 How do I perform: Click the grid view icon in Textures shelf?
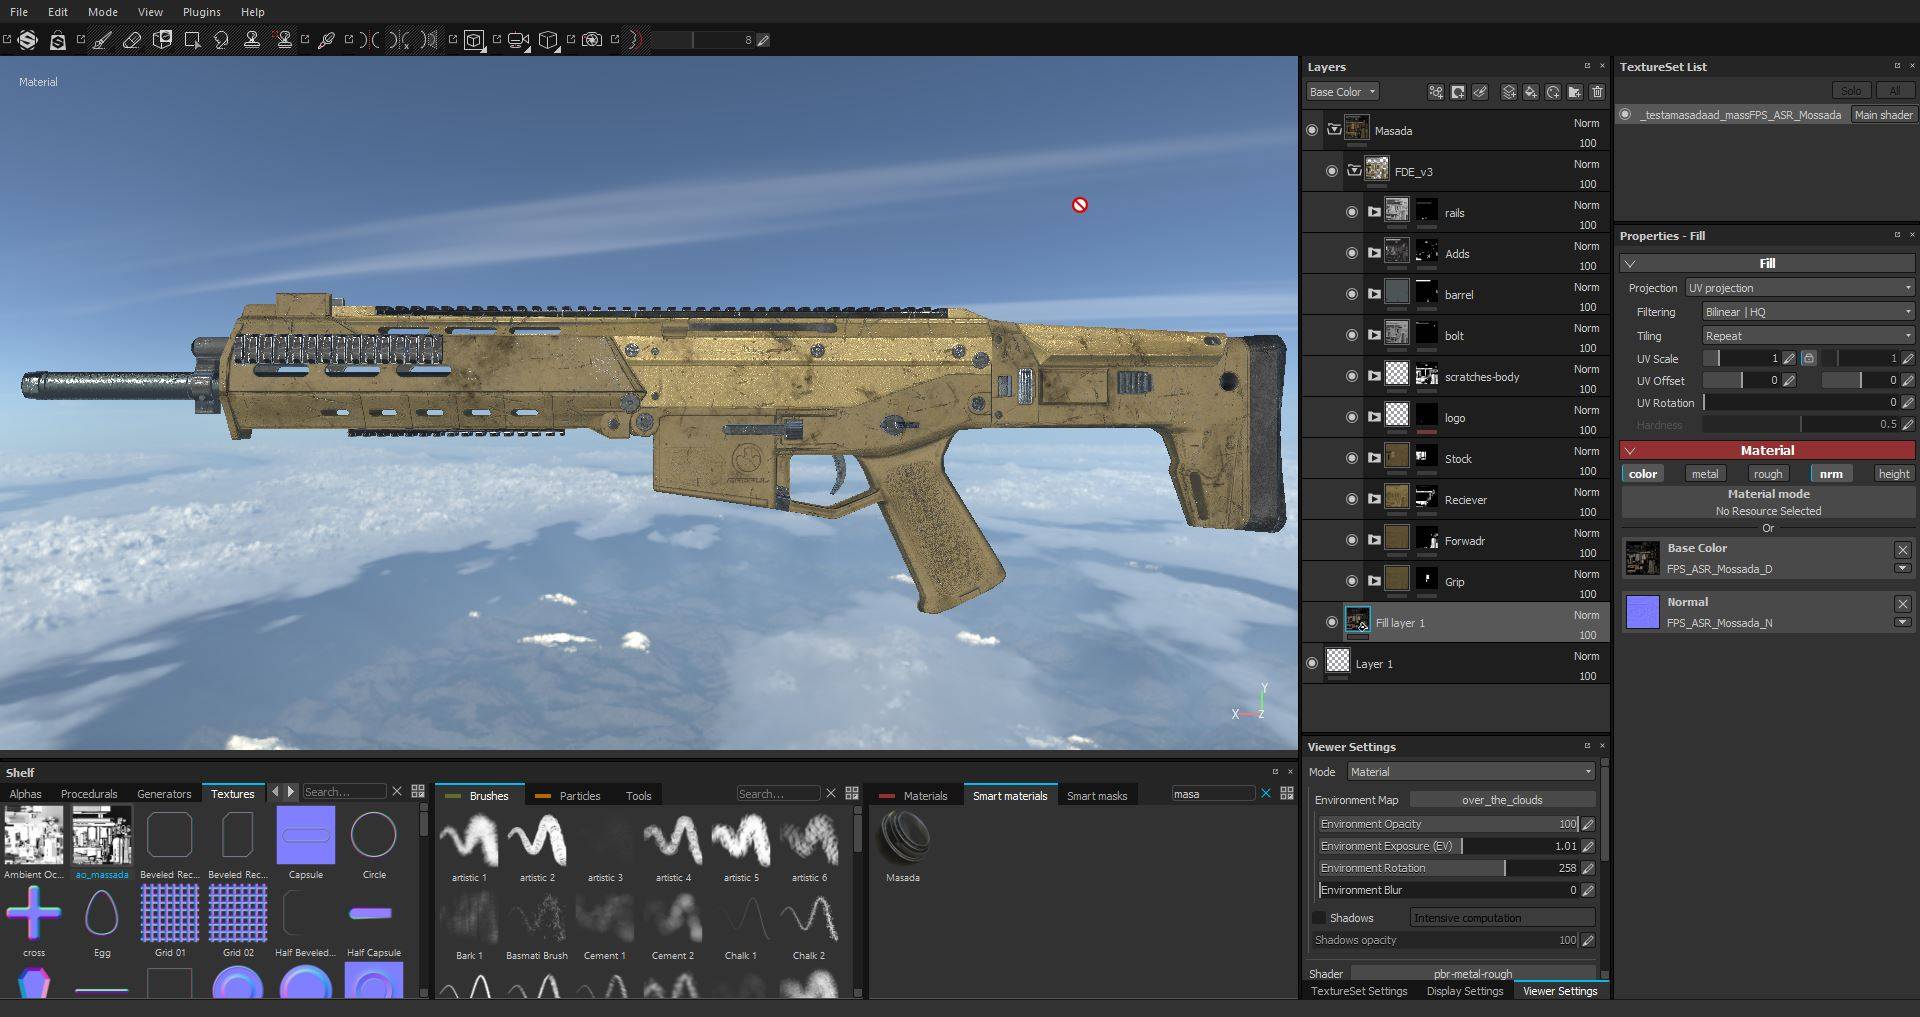click(x=418, y=792)
